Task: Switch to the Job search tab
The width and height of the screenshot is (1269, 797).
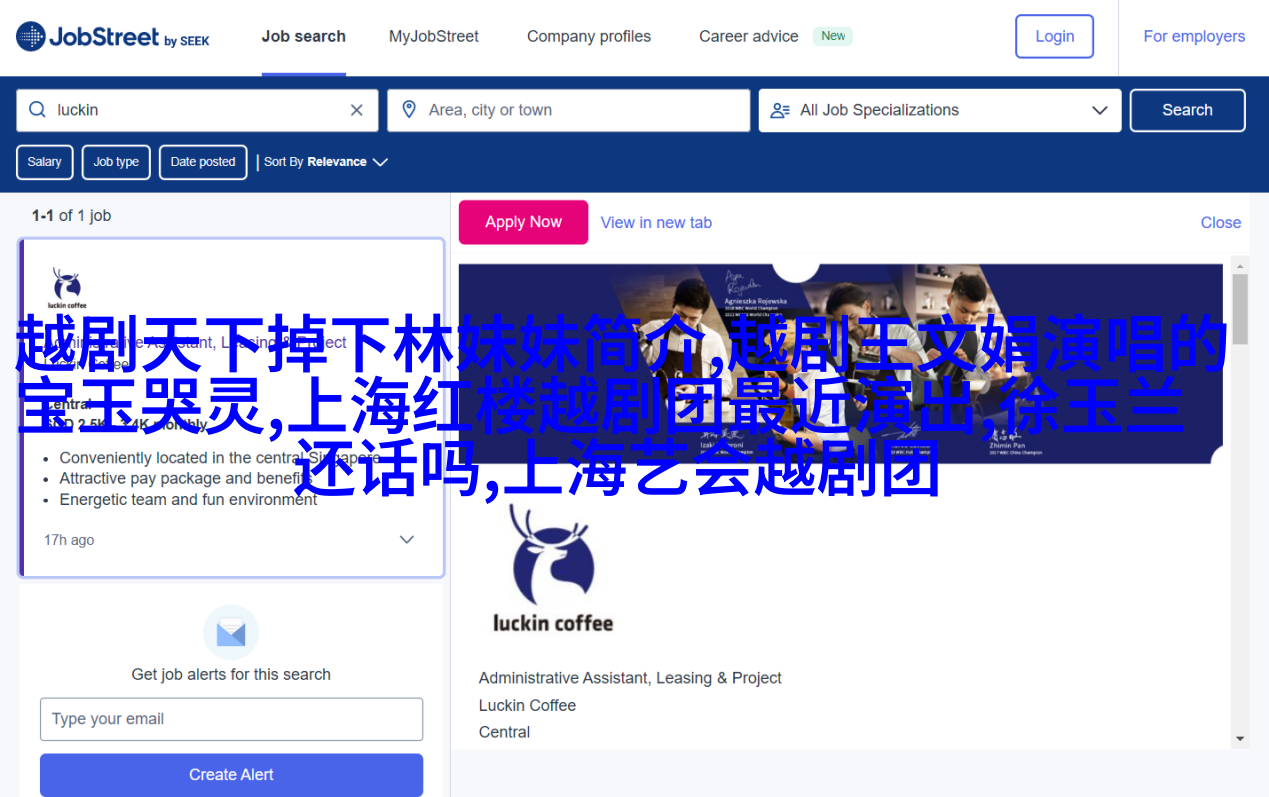Action: click(x=304, y=37)
